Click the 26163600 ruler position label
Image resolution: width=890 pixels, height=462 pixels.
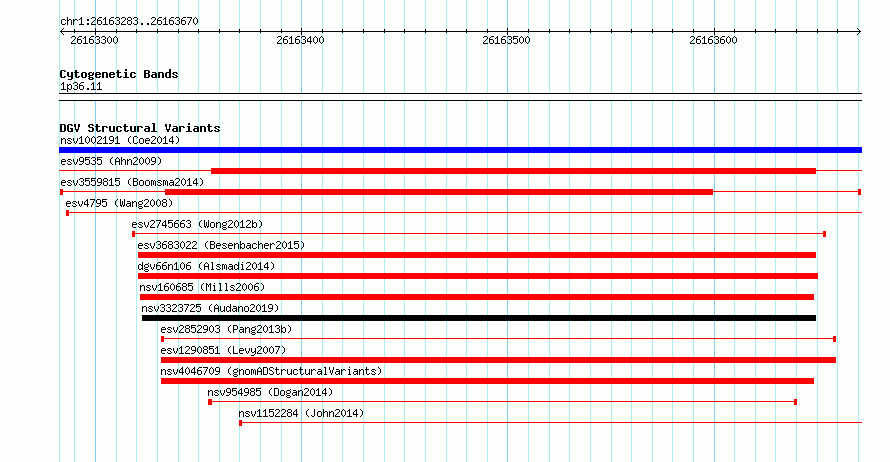pos(713,40)
